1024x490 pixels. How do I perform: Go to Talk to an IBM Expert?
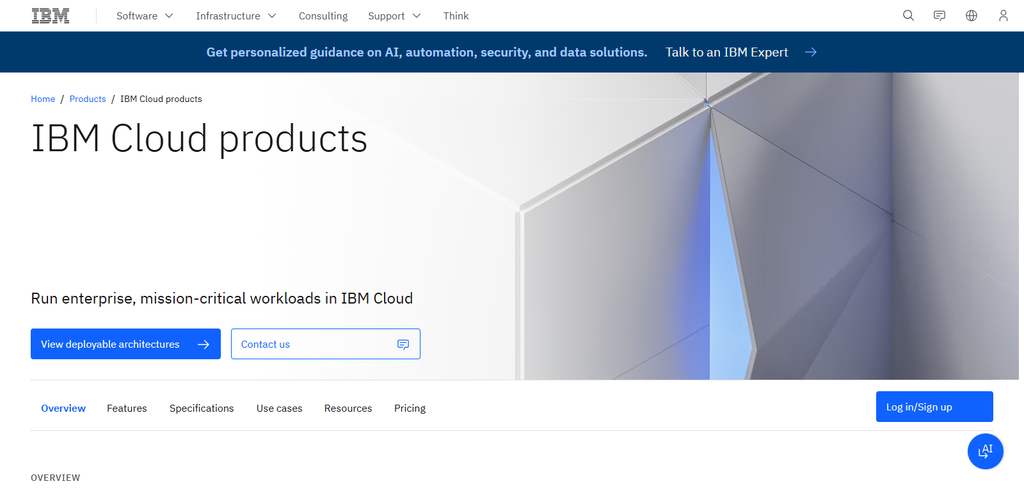click(x=727, y=52)
